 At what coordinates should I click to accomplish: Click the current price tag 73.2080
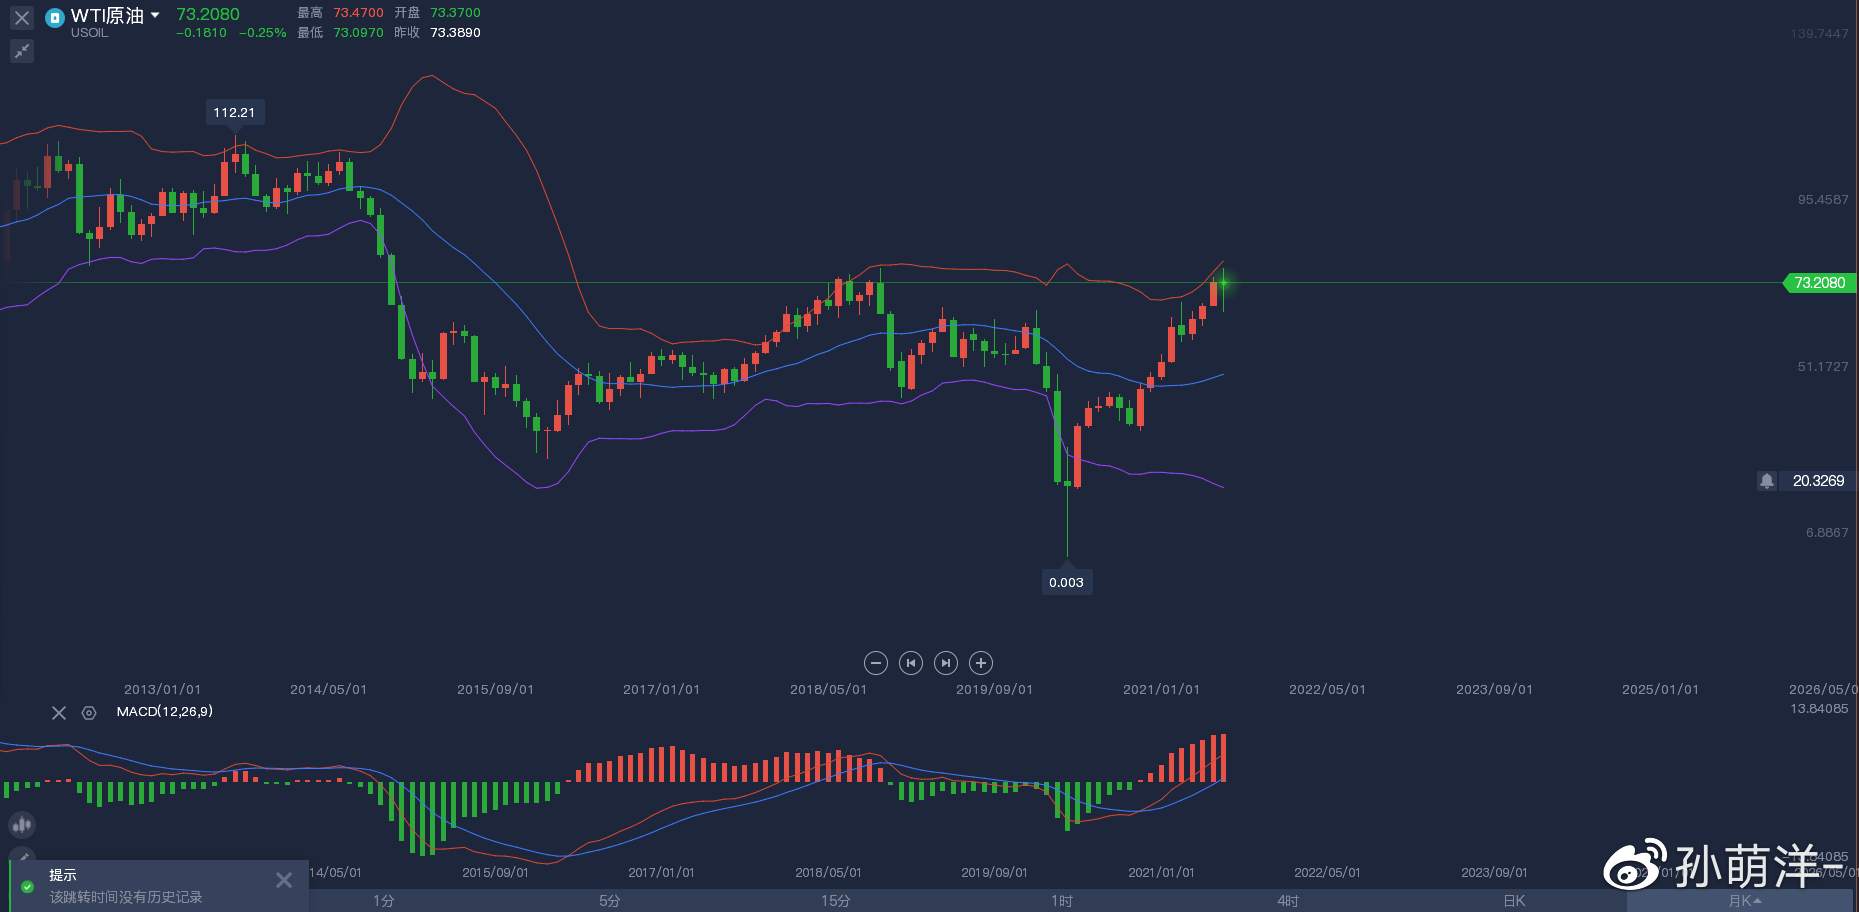point(1819,283)
